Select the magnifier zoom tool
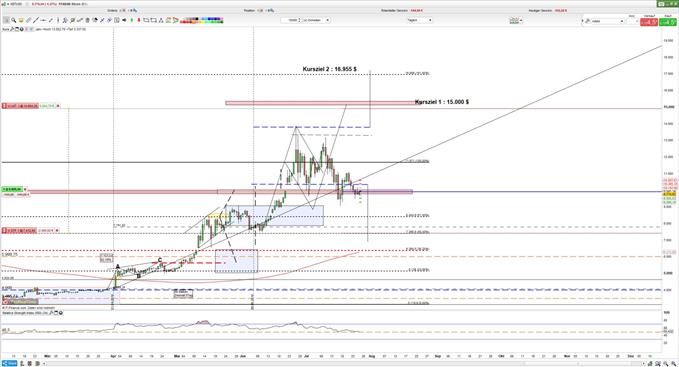The width and height of the screenshot is (679, 367). tap(13, 20)
